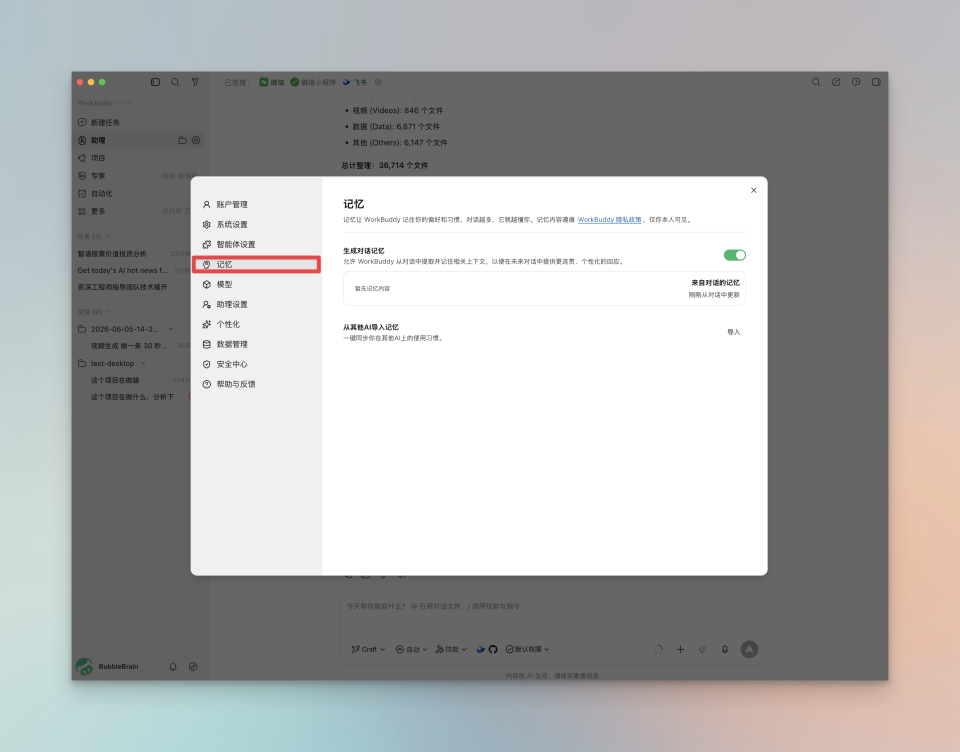Image resolution: width=960 pixels, height=752 pixels.
Task: Expand the 2026-06-05-14-3... space folder
Action: click(x=125, y=329)
